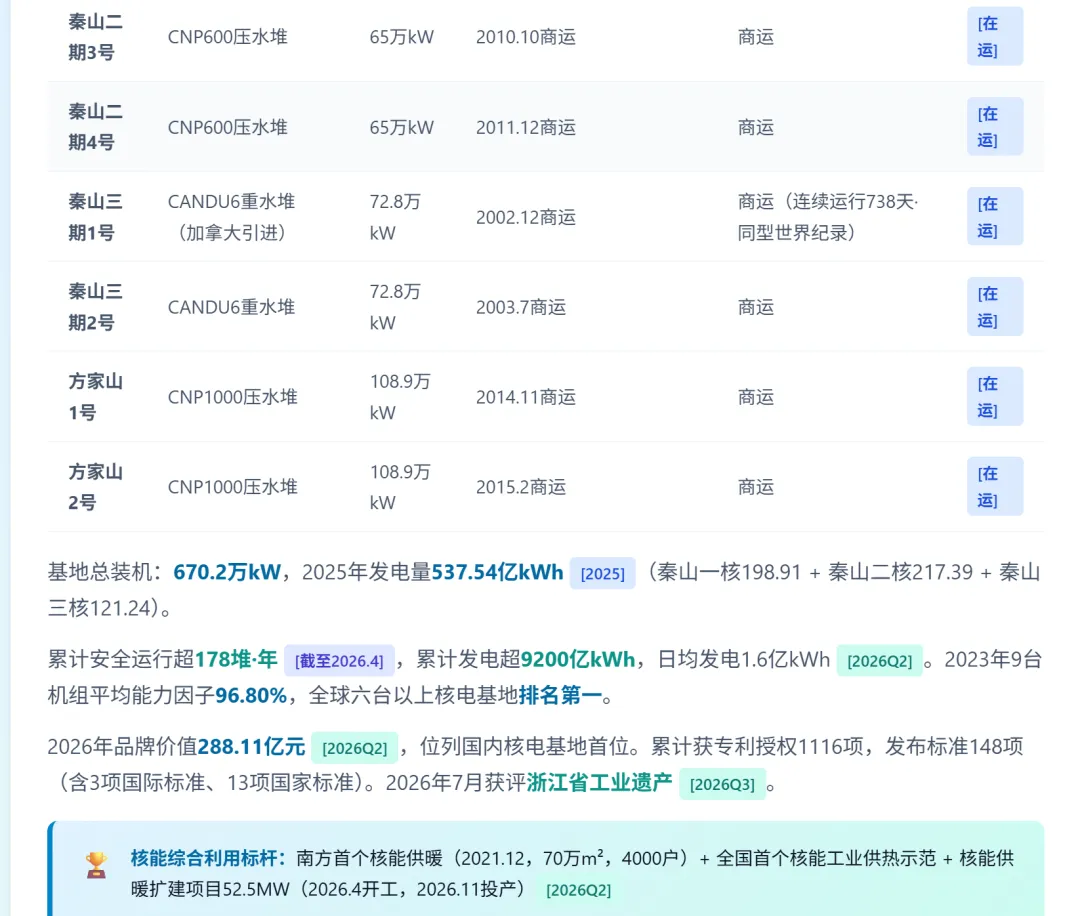Open the [2025] citation after 537.54亿kWh
The height and width of the screenshot is (916, 1080).
[602, 574]
